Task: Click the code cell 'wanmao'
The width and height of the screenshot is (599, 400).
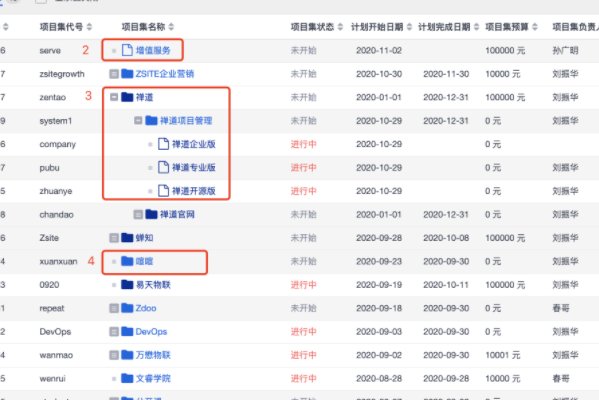Action: 56,355
